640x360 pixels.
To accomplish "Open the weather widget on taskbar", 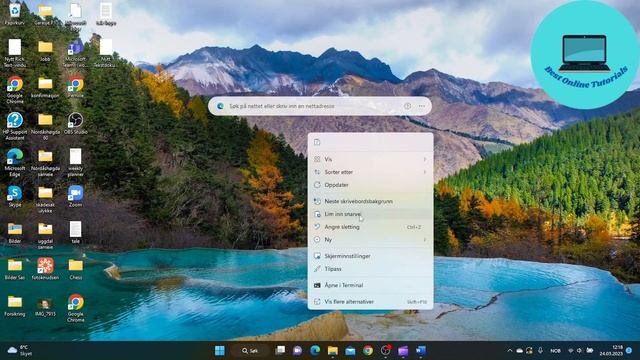I will click(20, 351).
